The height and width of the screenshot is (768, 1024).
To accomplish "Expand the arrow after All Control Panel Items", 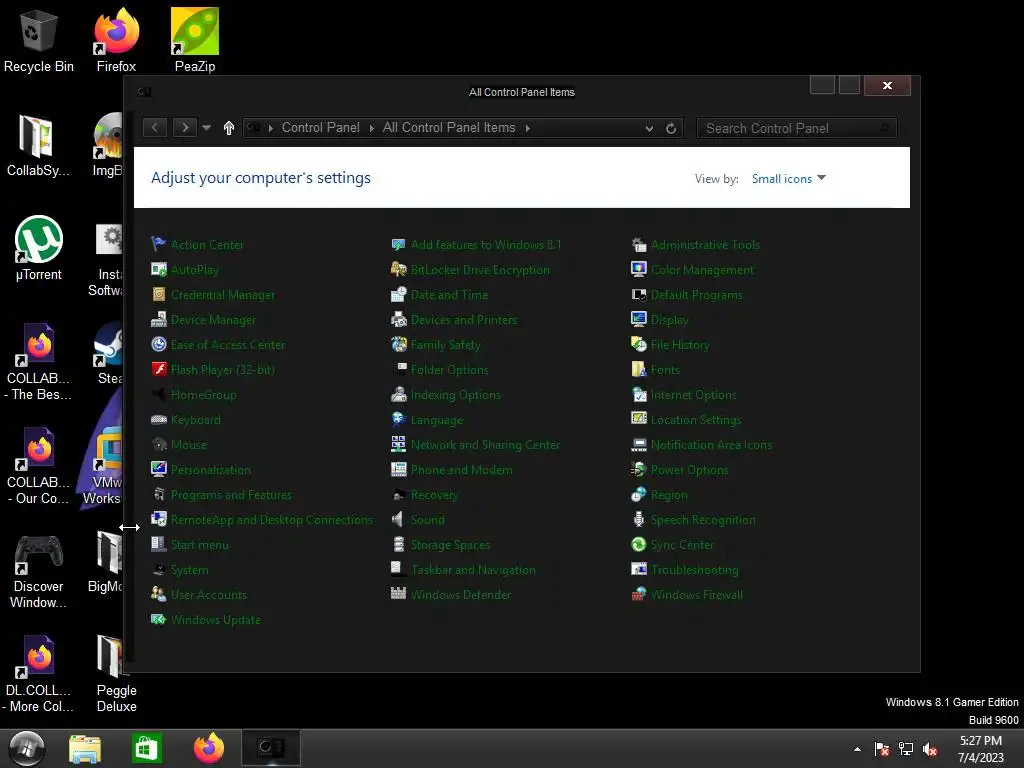I will pyautogui.click(x=528, y=128).
